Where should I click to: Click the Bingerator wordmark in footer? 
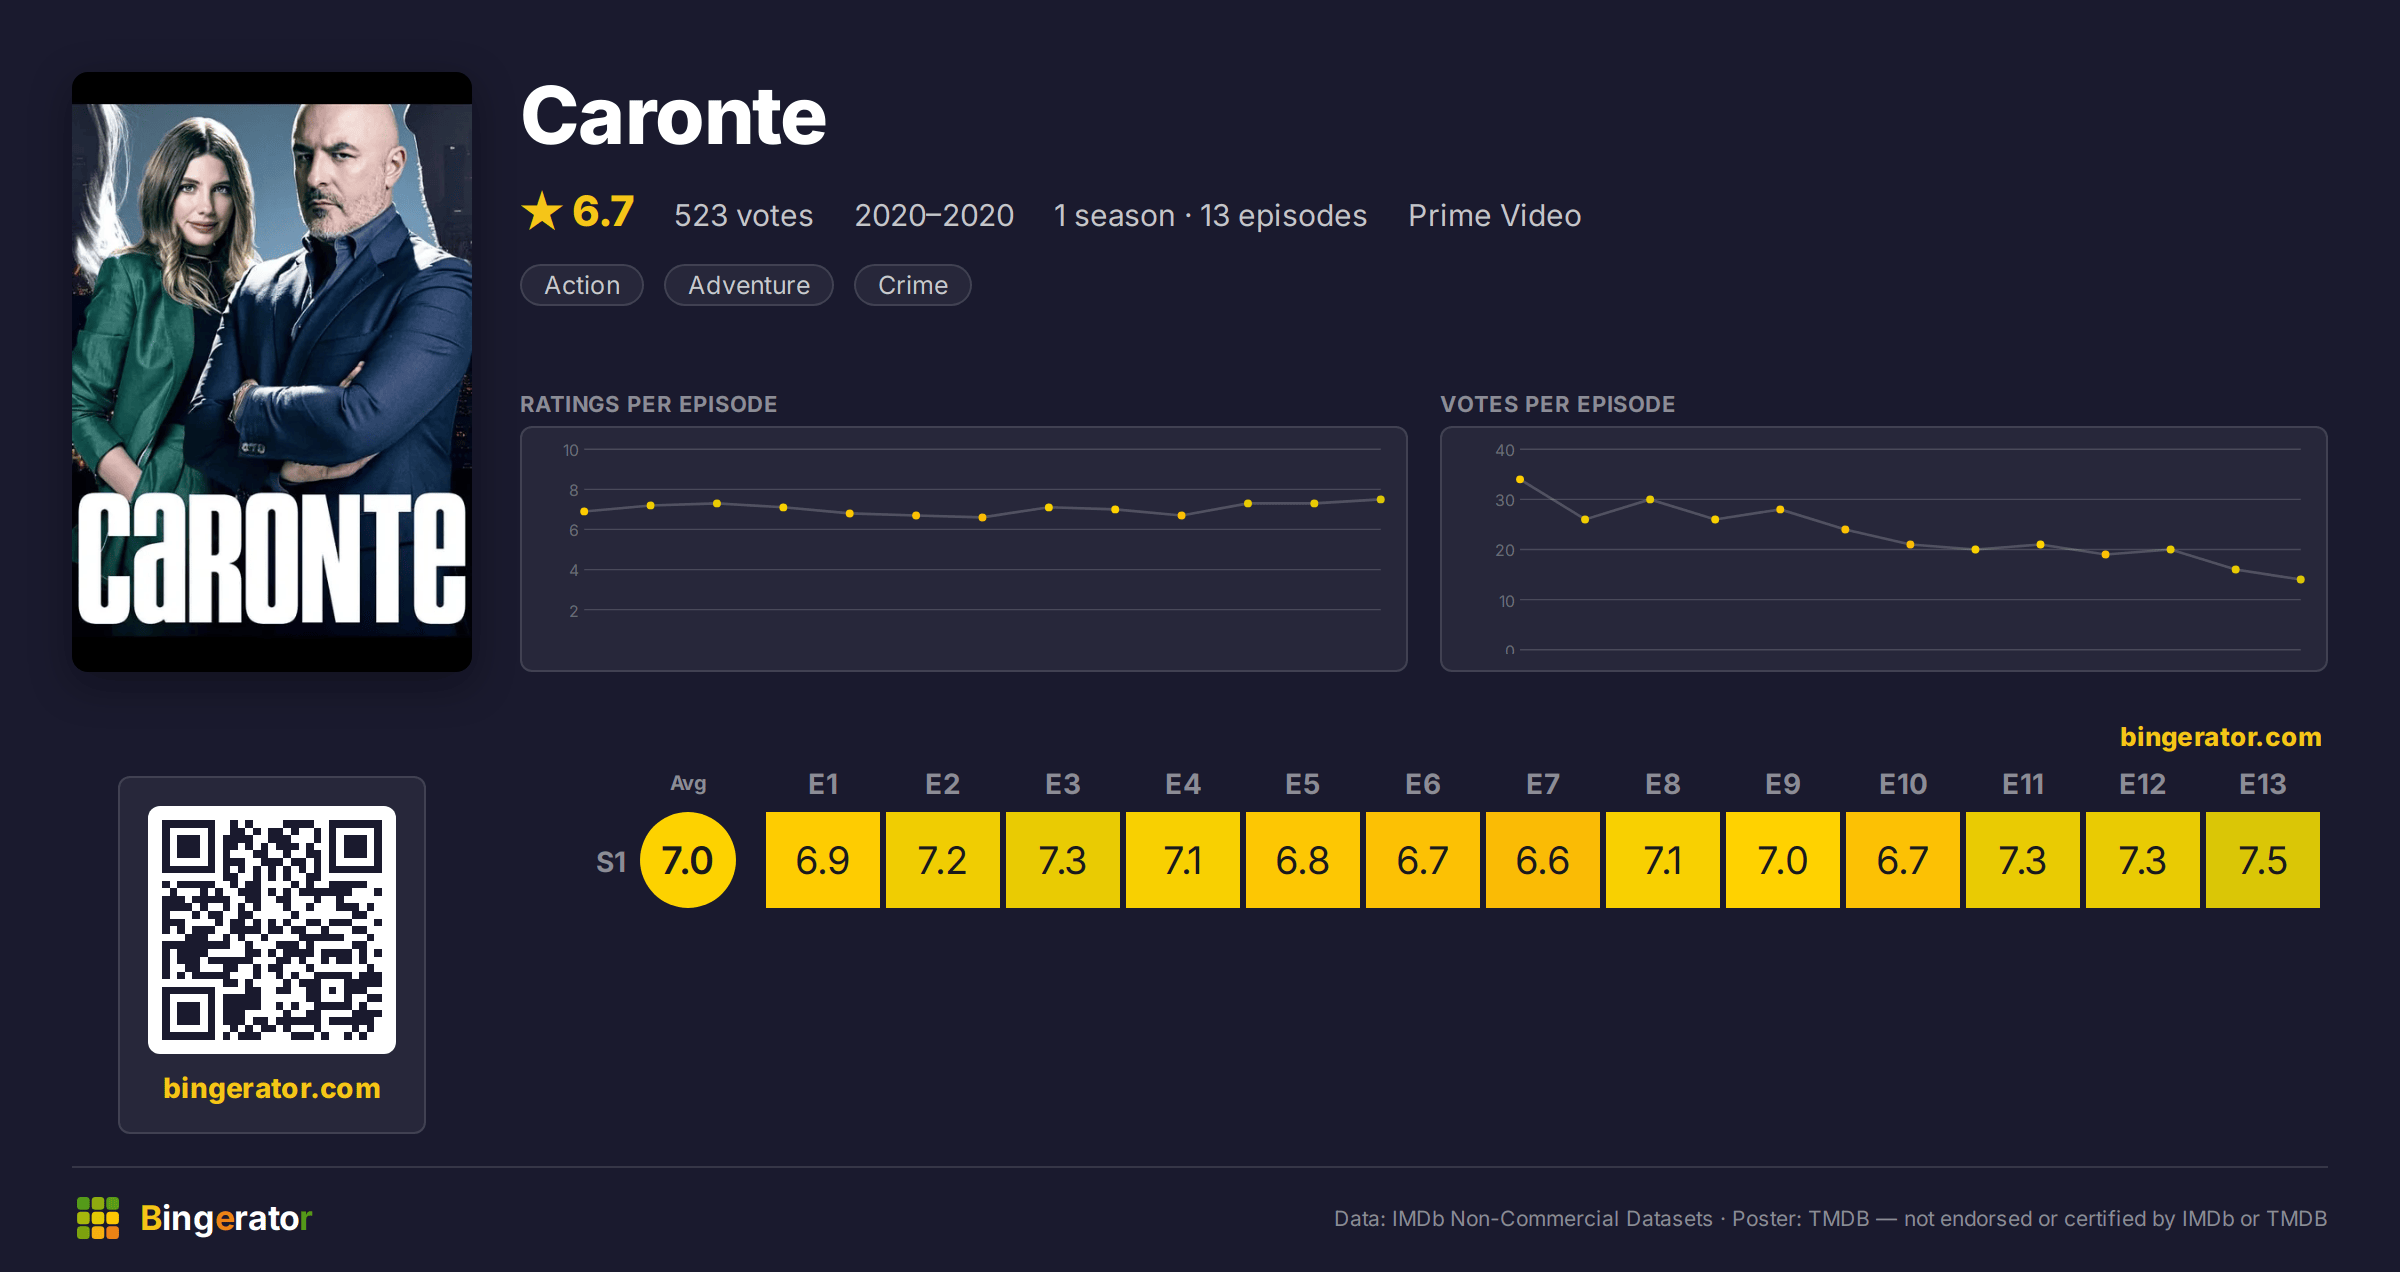click(x=226, y=1218)
